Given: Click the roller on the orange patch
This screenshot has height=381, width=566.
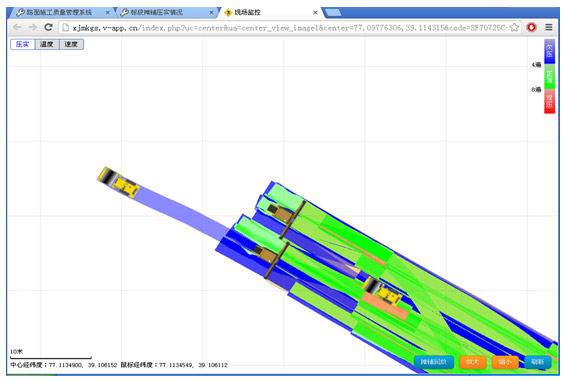Looking at the screenshot, I should point(383,291).
